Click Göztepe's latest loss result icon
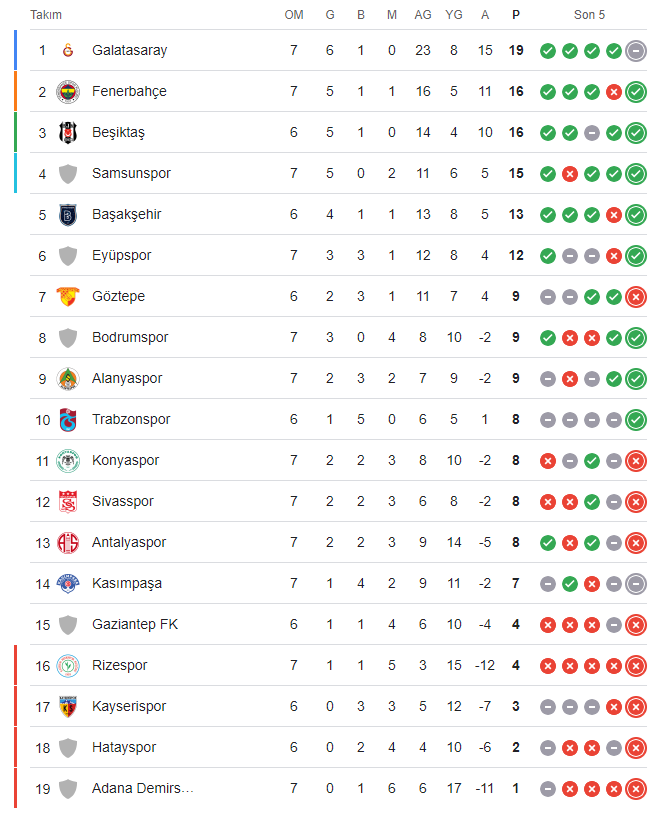 click(x=636, y=297)
